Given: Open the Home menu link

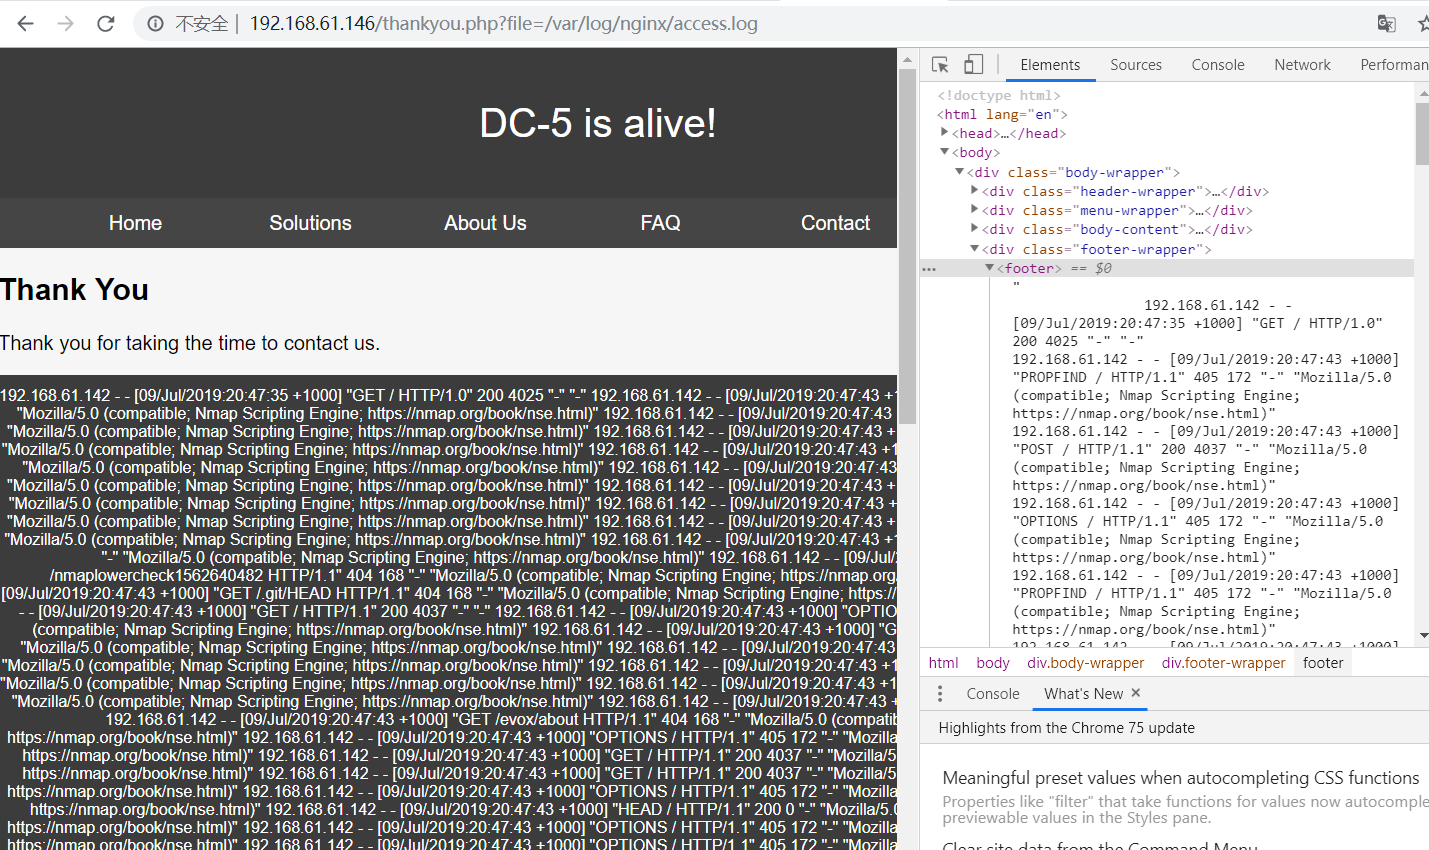Looking at the screenshot, I should (x=135, y=223).
